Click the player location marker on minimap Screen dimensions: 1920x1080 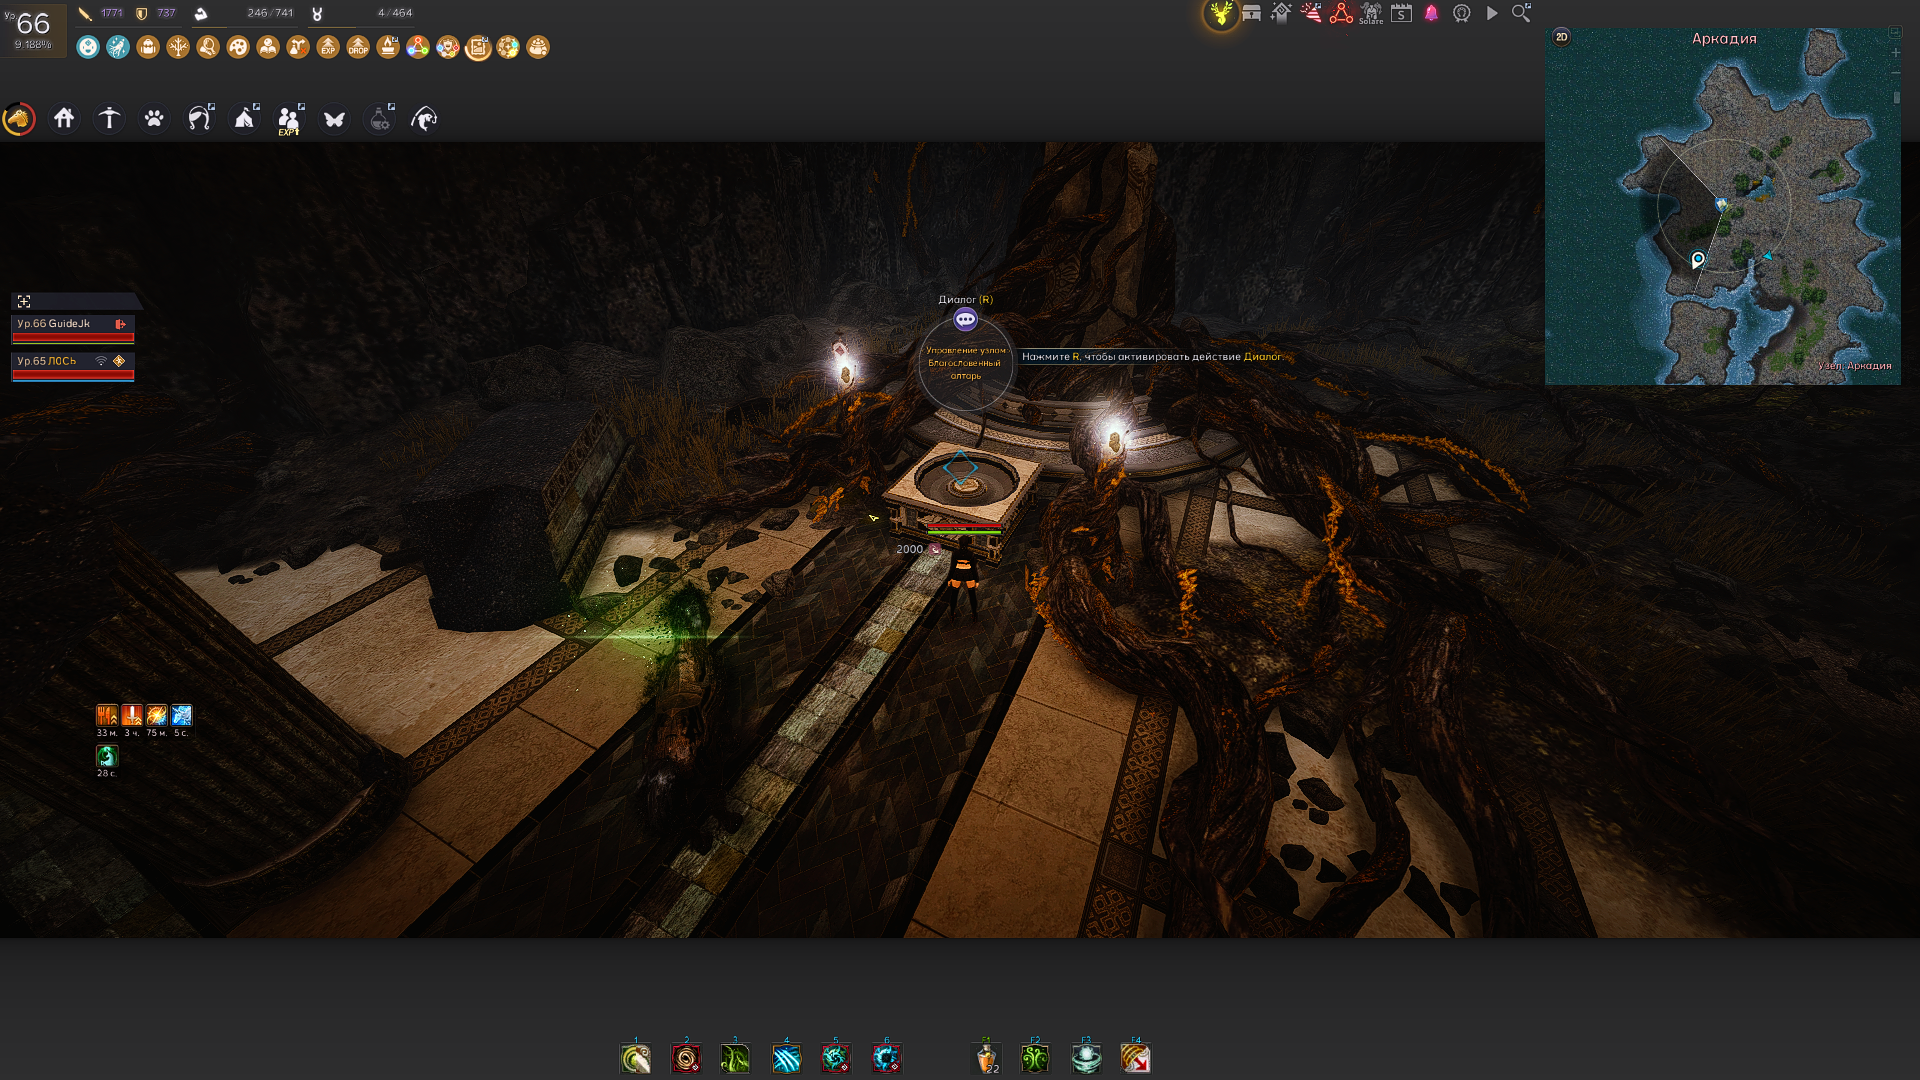(x=1697, y=260)
